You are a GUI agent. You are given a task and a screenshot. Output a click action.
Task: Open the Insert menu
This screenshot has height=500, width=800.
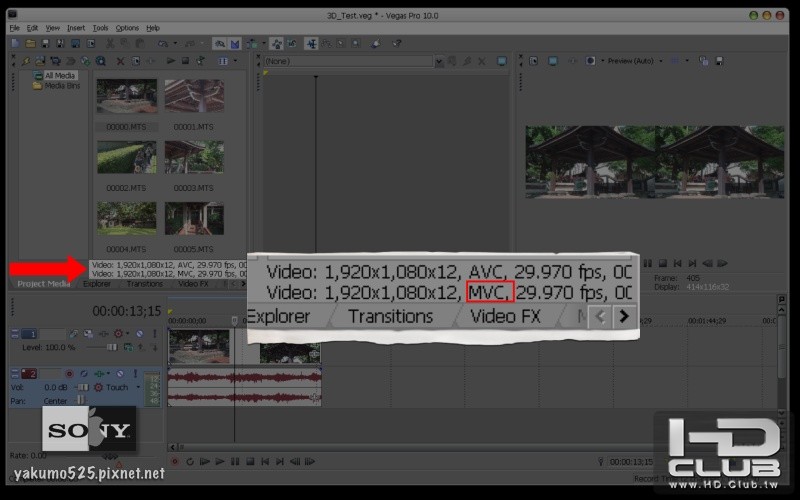(x=76, y=29)
